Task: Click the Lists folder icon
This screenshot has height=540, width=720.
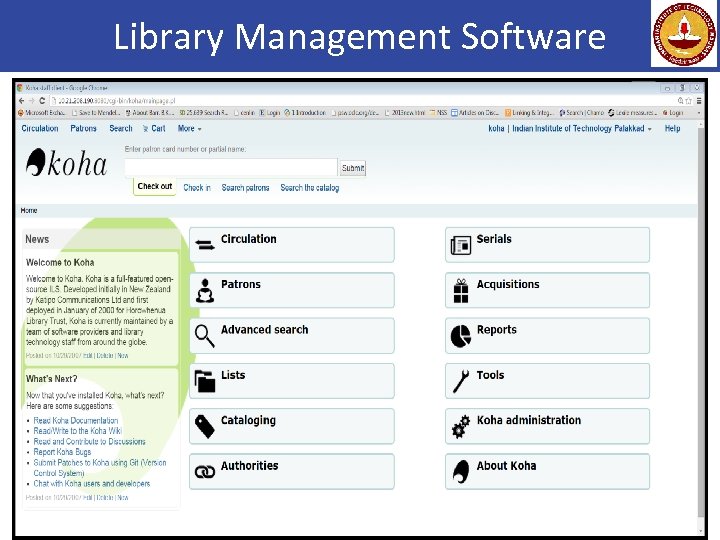Action: [205, 381]
